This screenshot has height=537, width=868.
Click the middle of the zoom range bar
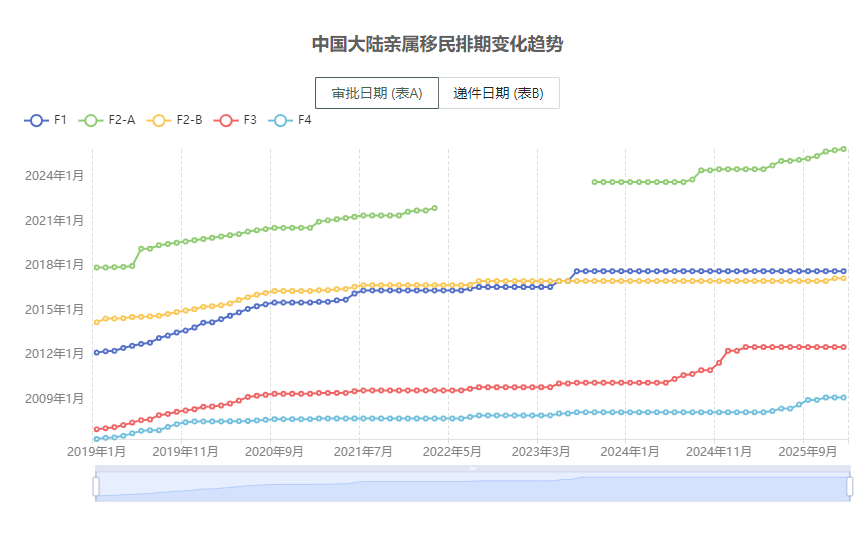click(x=472, y=486)
